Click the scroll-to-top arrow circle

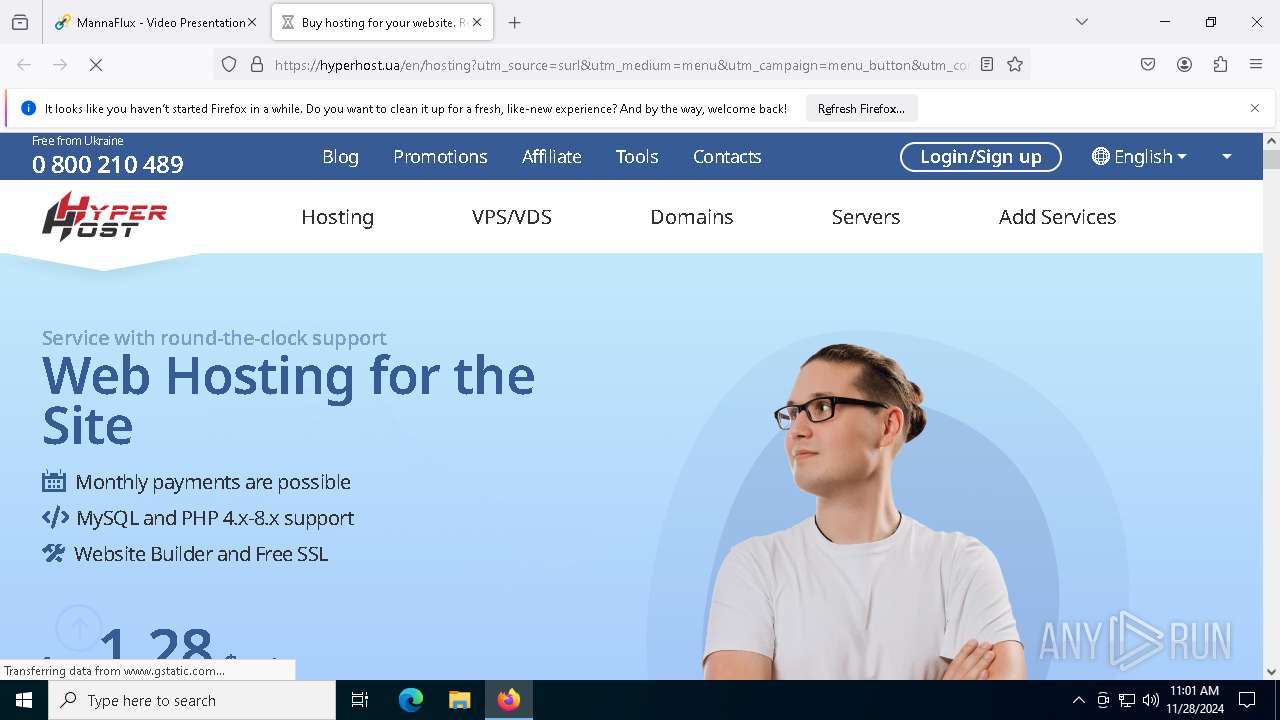point(79,628)
